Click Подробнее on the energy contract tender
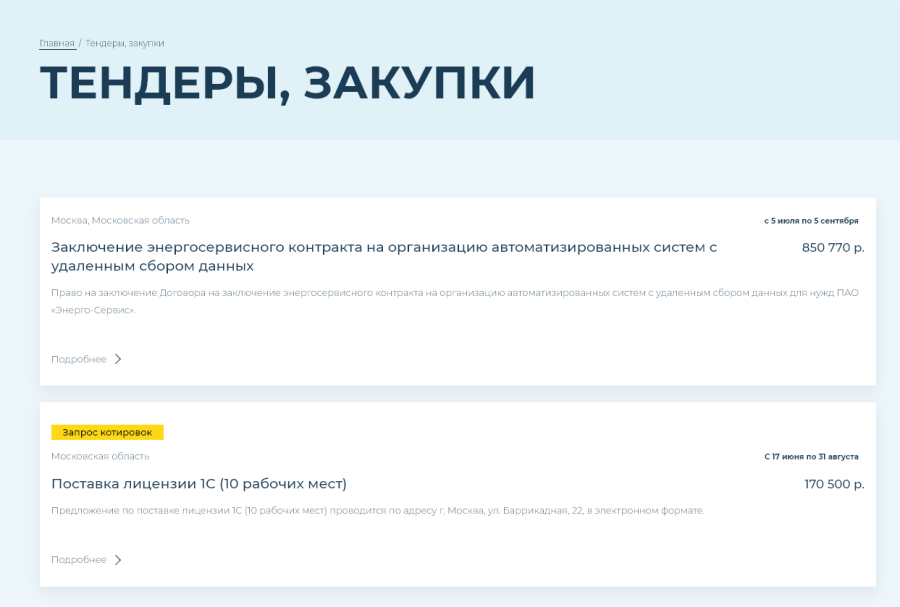900x607 pixels. click(79, 359)
